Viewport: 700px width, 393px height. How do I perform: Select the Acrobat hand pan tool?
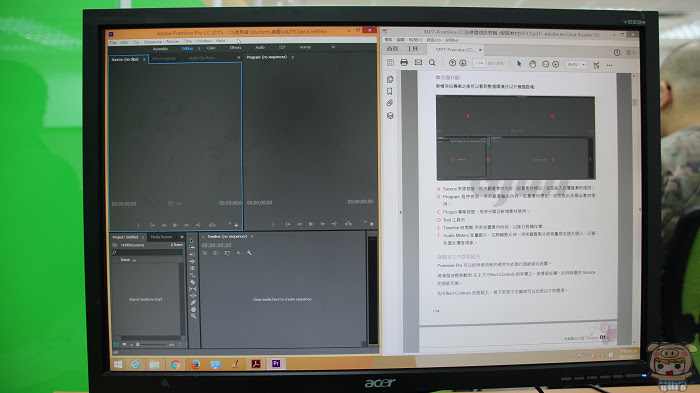coord(532,64)
